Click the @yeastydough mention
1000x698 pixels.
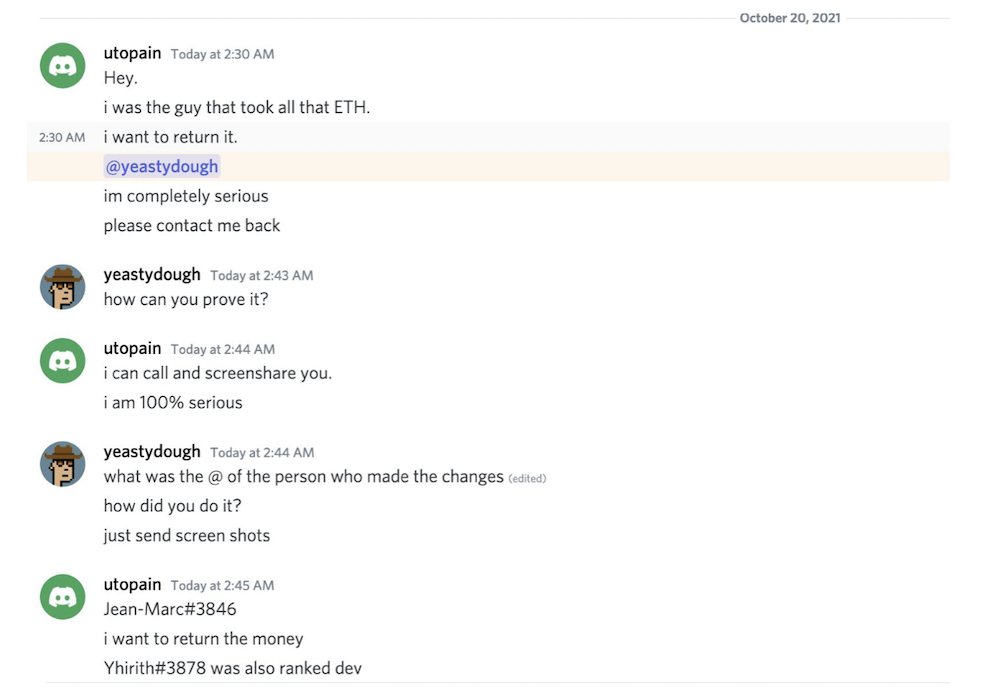click(x=162, y=167)
